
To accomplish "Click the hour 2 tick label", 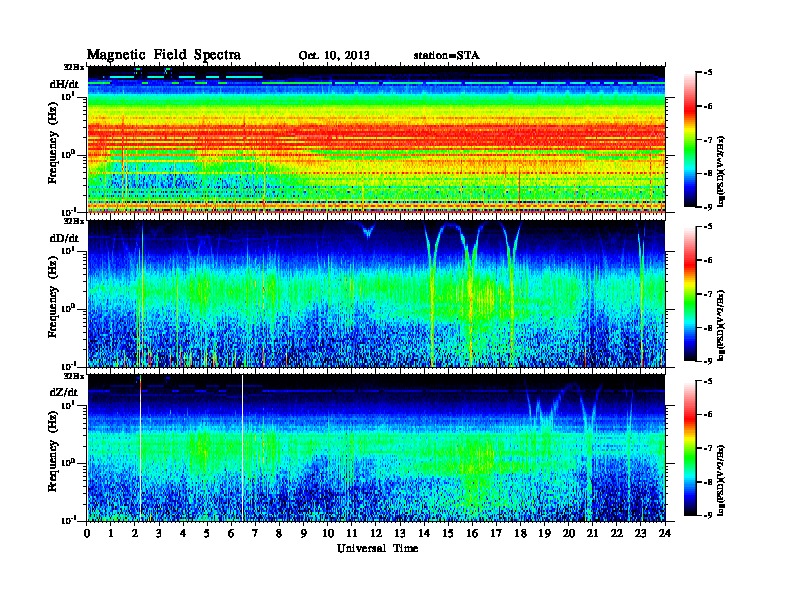I will 135,533.
